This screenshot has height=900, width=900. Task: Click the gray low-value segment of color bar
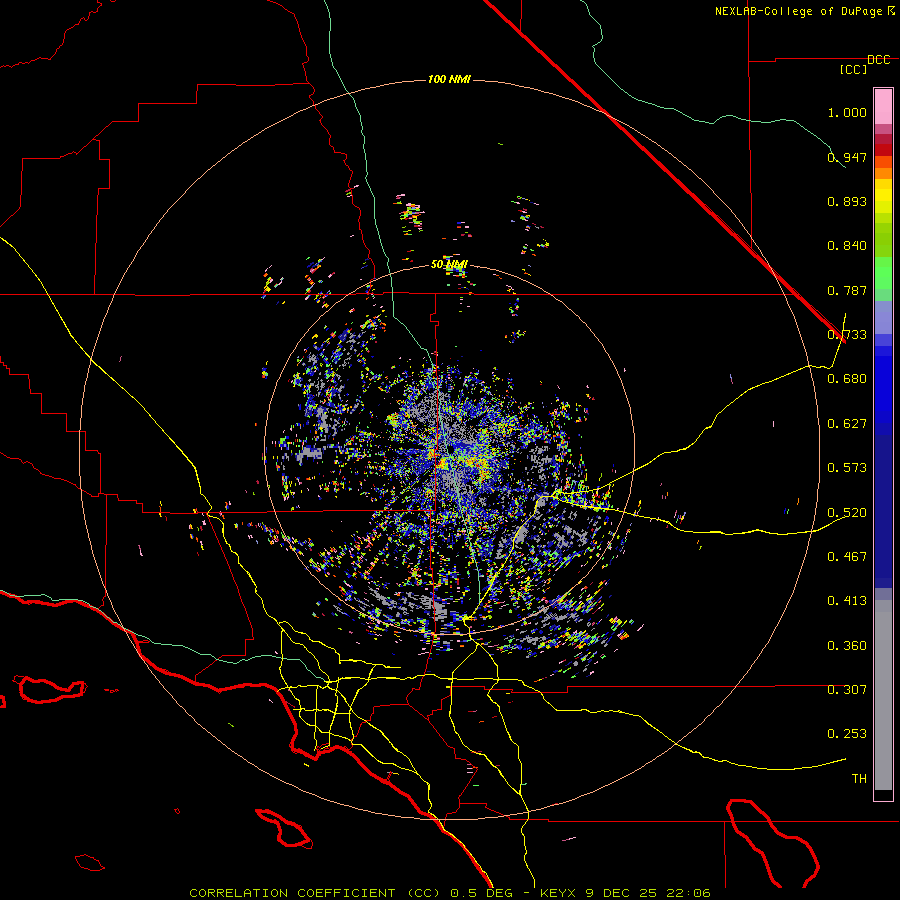(883, 695)
